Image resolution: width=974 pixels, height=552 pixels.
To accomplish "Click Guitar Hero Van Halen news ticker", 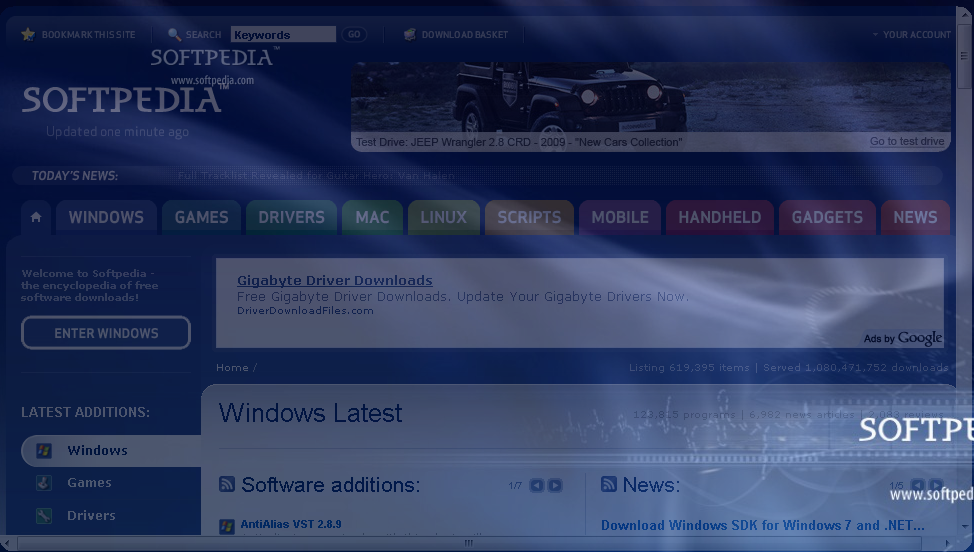I will 316,176.
